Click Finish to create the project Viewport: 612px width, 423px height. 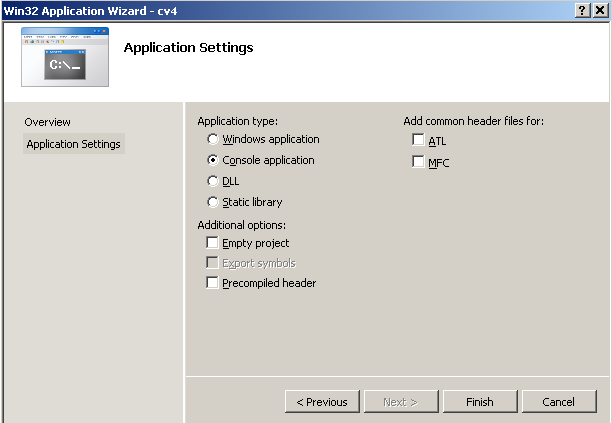point(480,402)
